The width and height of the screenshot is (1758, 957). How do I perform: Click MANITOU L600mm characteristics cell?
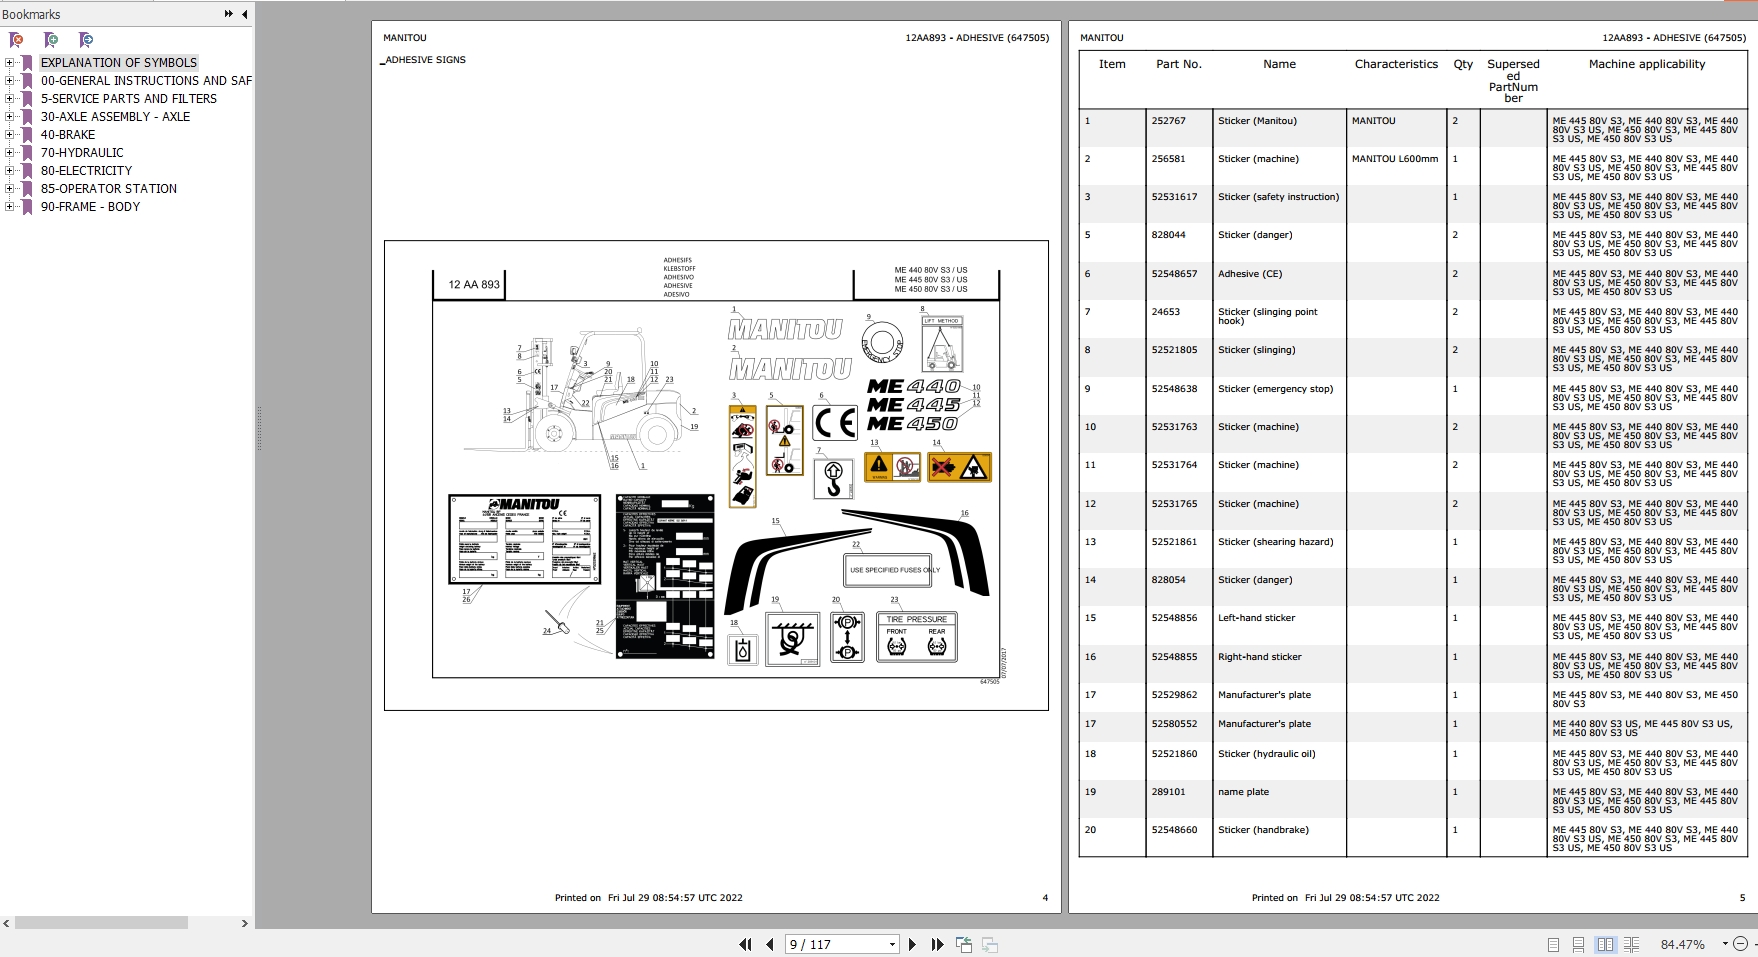click(x=1395, y=159)
